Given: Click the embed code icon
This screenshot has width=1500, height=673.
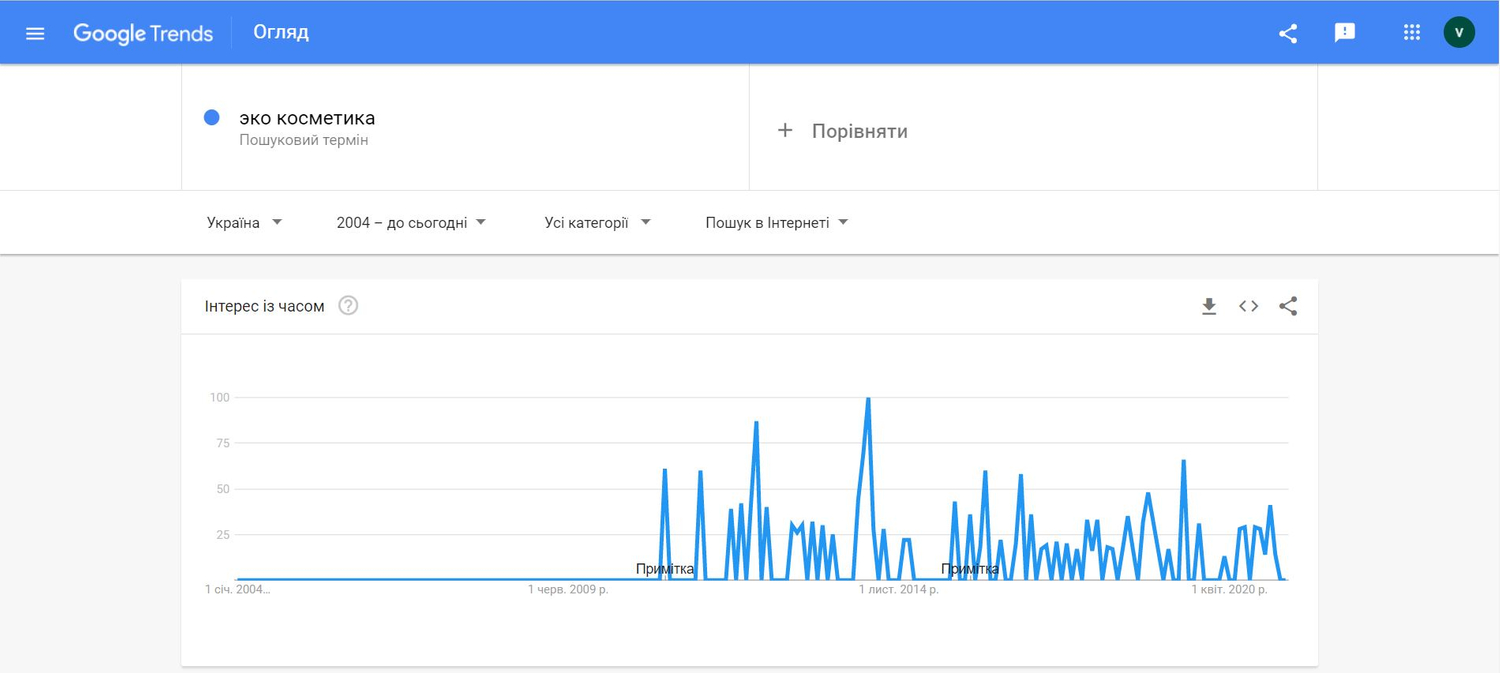Looking at the screenshot, I should pos(1248,306).
